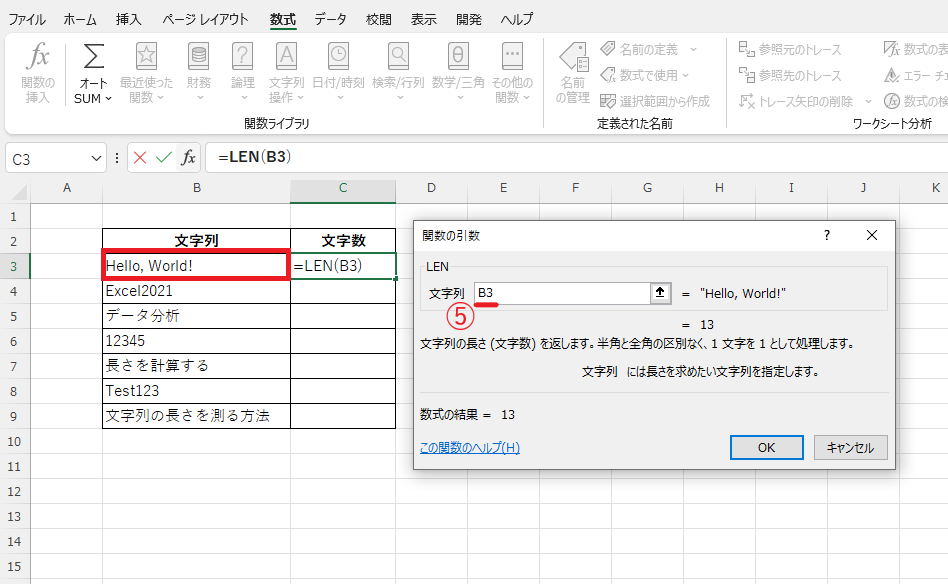Open the Financial (財務) functions library
The width and height of the screenshot is (948, 584).
[x=198, y=73]
